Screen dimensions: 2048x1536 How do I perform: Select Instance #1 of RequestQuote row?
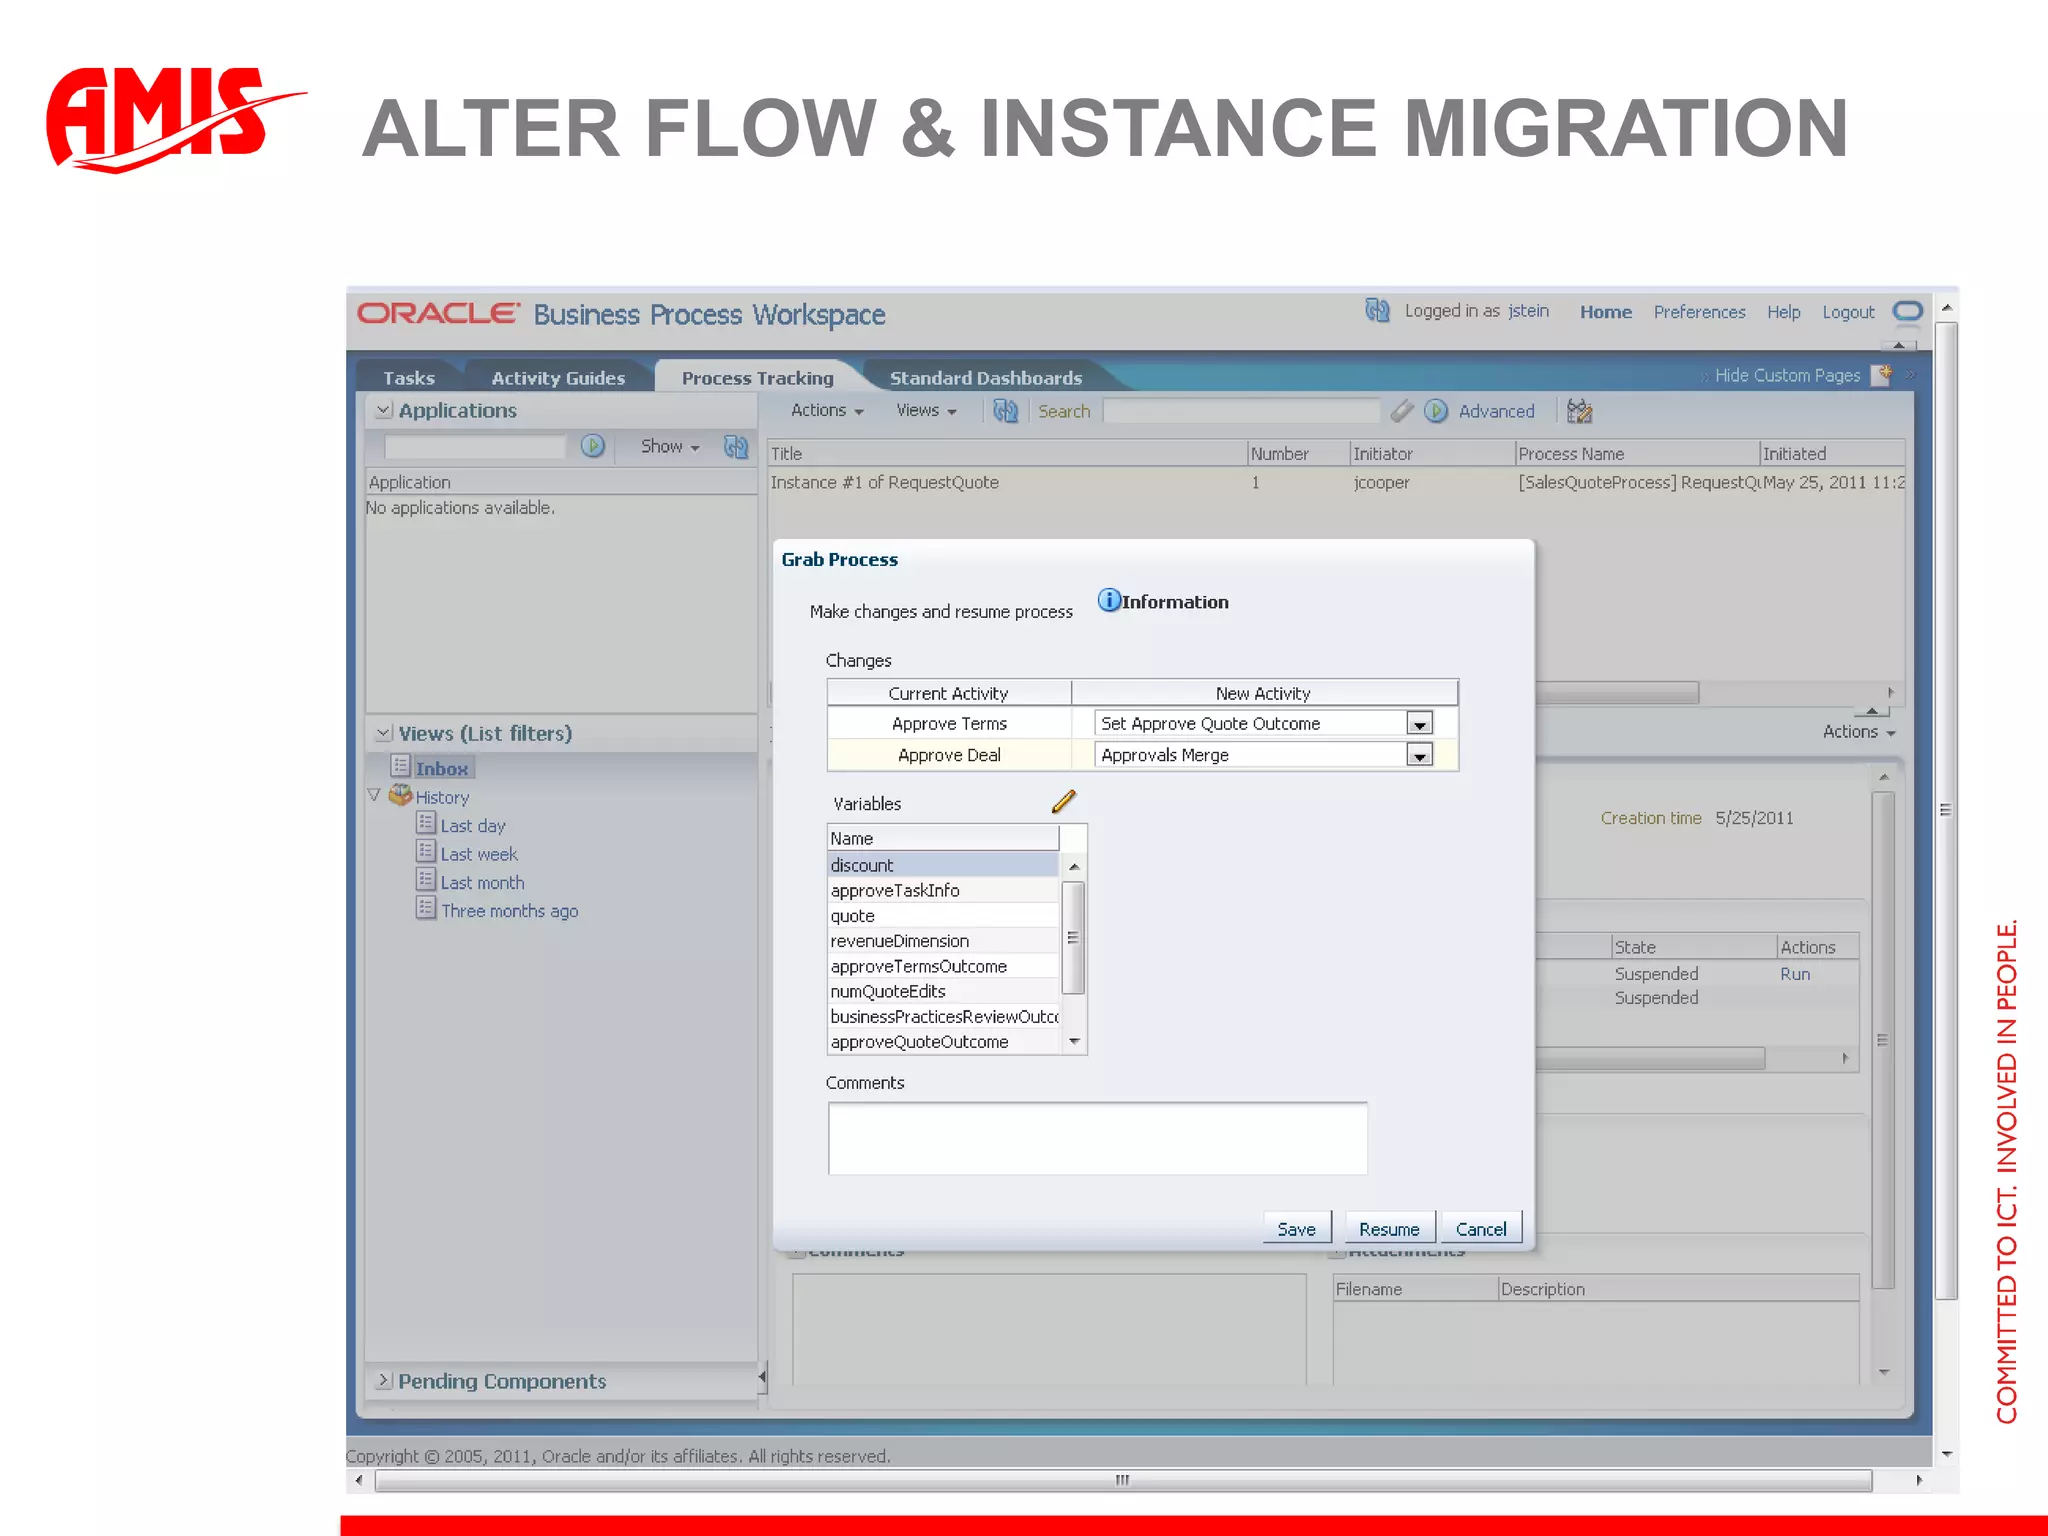pos(1336,482)
